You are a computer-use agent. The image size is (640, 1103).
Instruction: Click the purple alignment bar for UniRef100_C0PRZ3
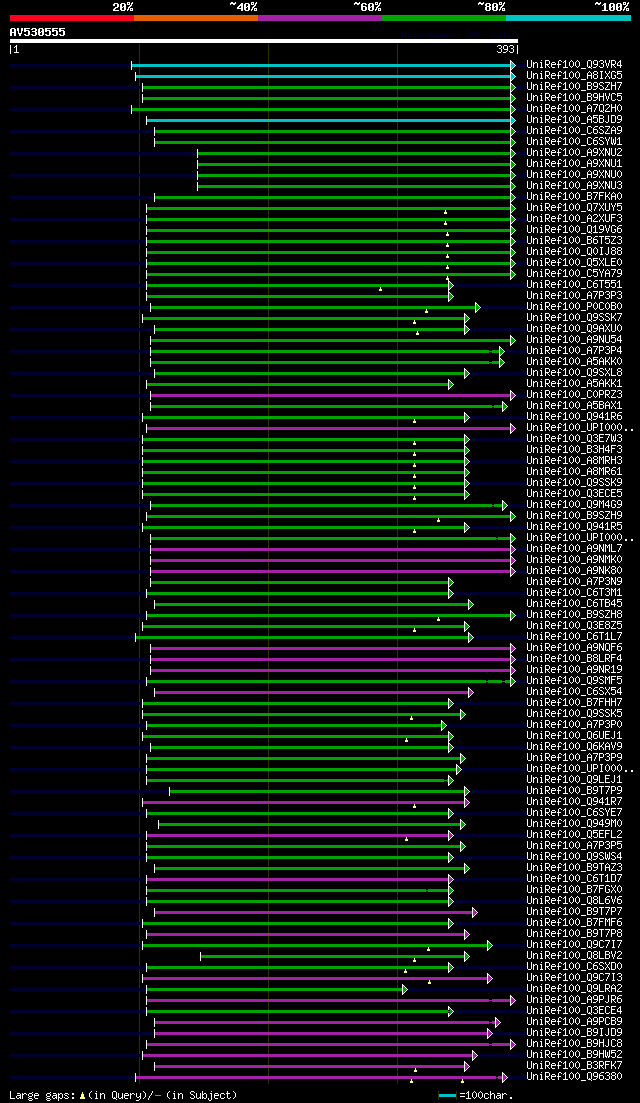click(x=331, y=395)
